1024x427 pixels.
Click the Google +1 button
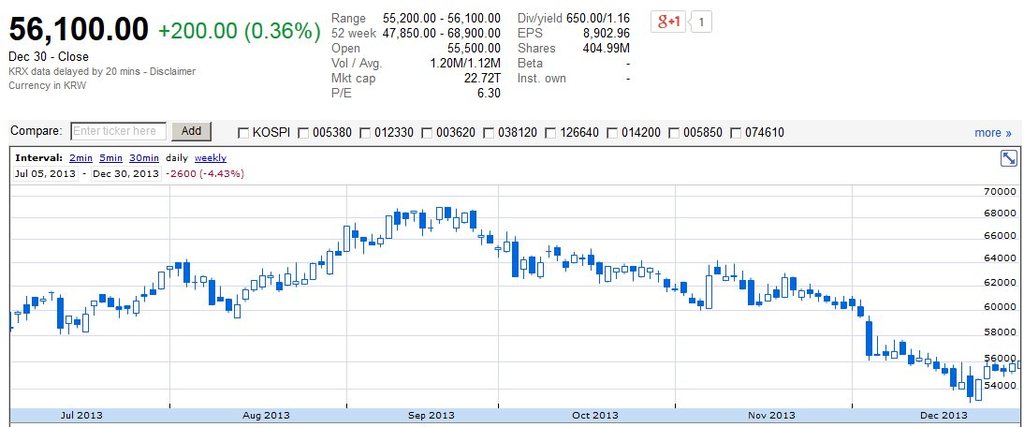click(668, 22)
